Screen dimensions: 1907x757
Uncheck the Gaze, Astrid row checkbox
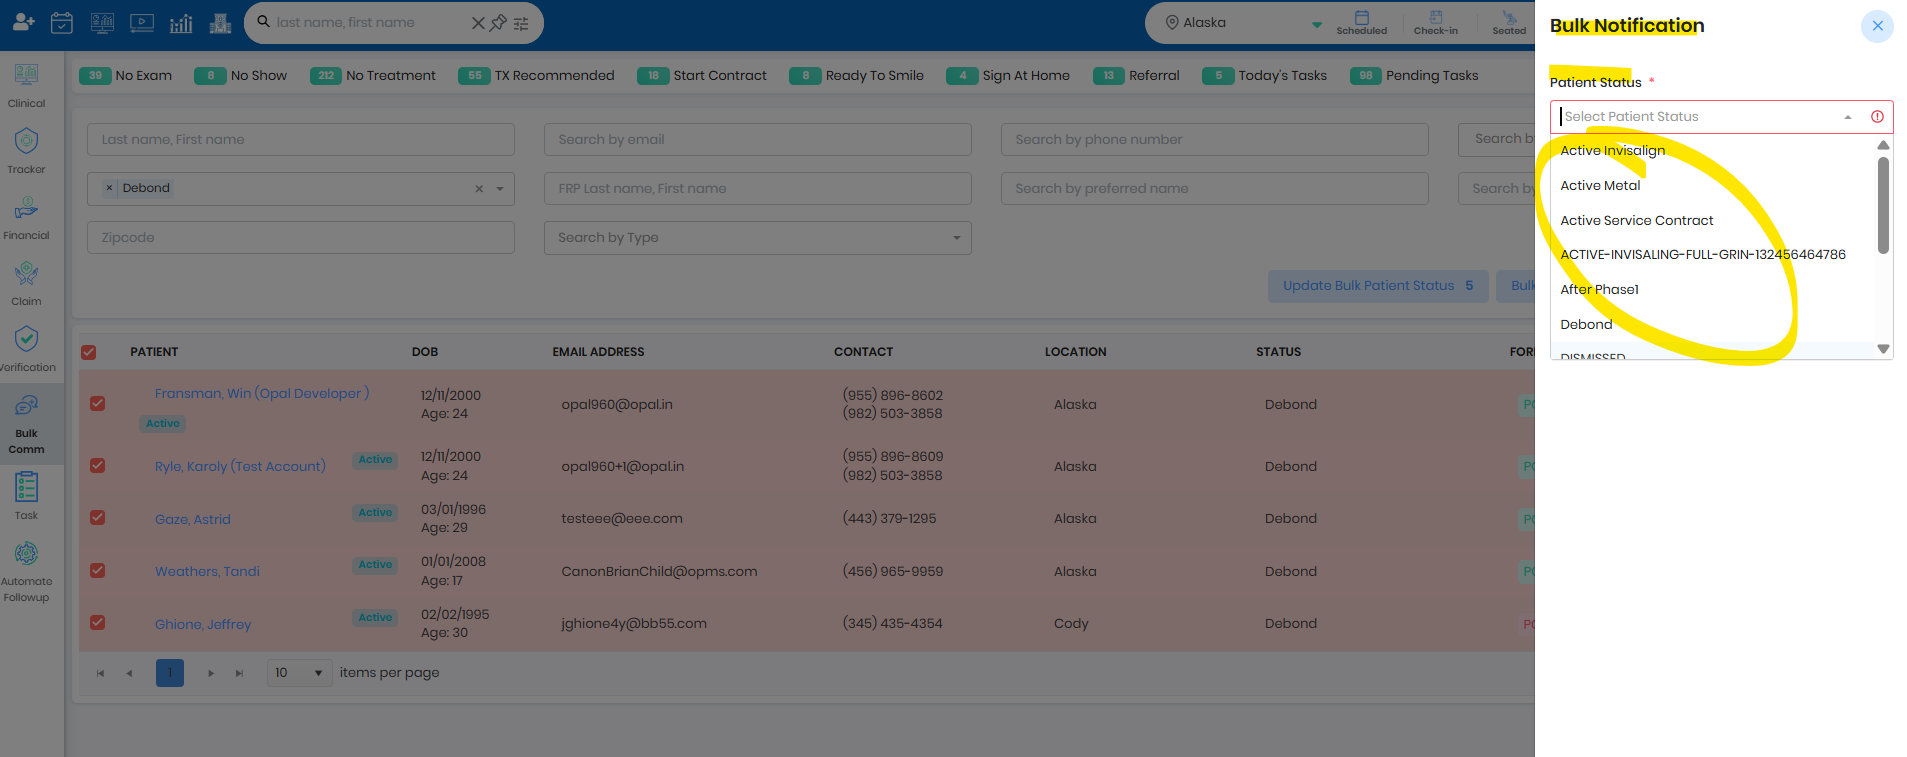tap(97, 518)
